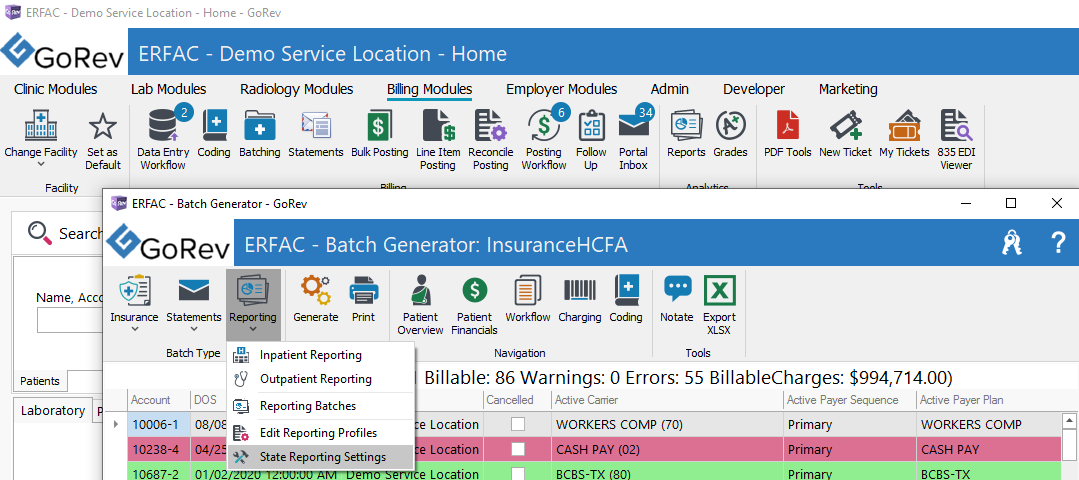Select the Laboratory tab in Home window
Screen dimensions: 1079x480
53,411
